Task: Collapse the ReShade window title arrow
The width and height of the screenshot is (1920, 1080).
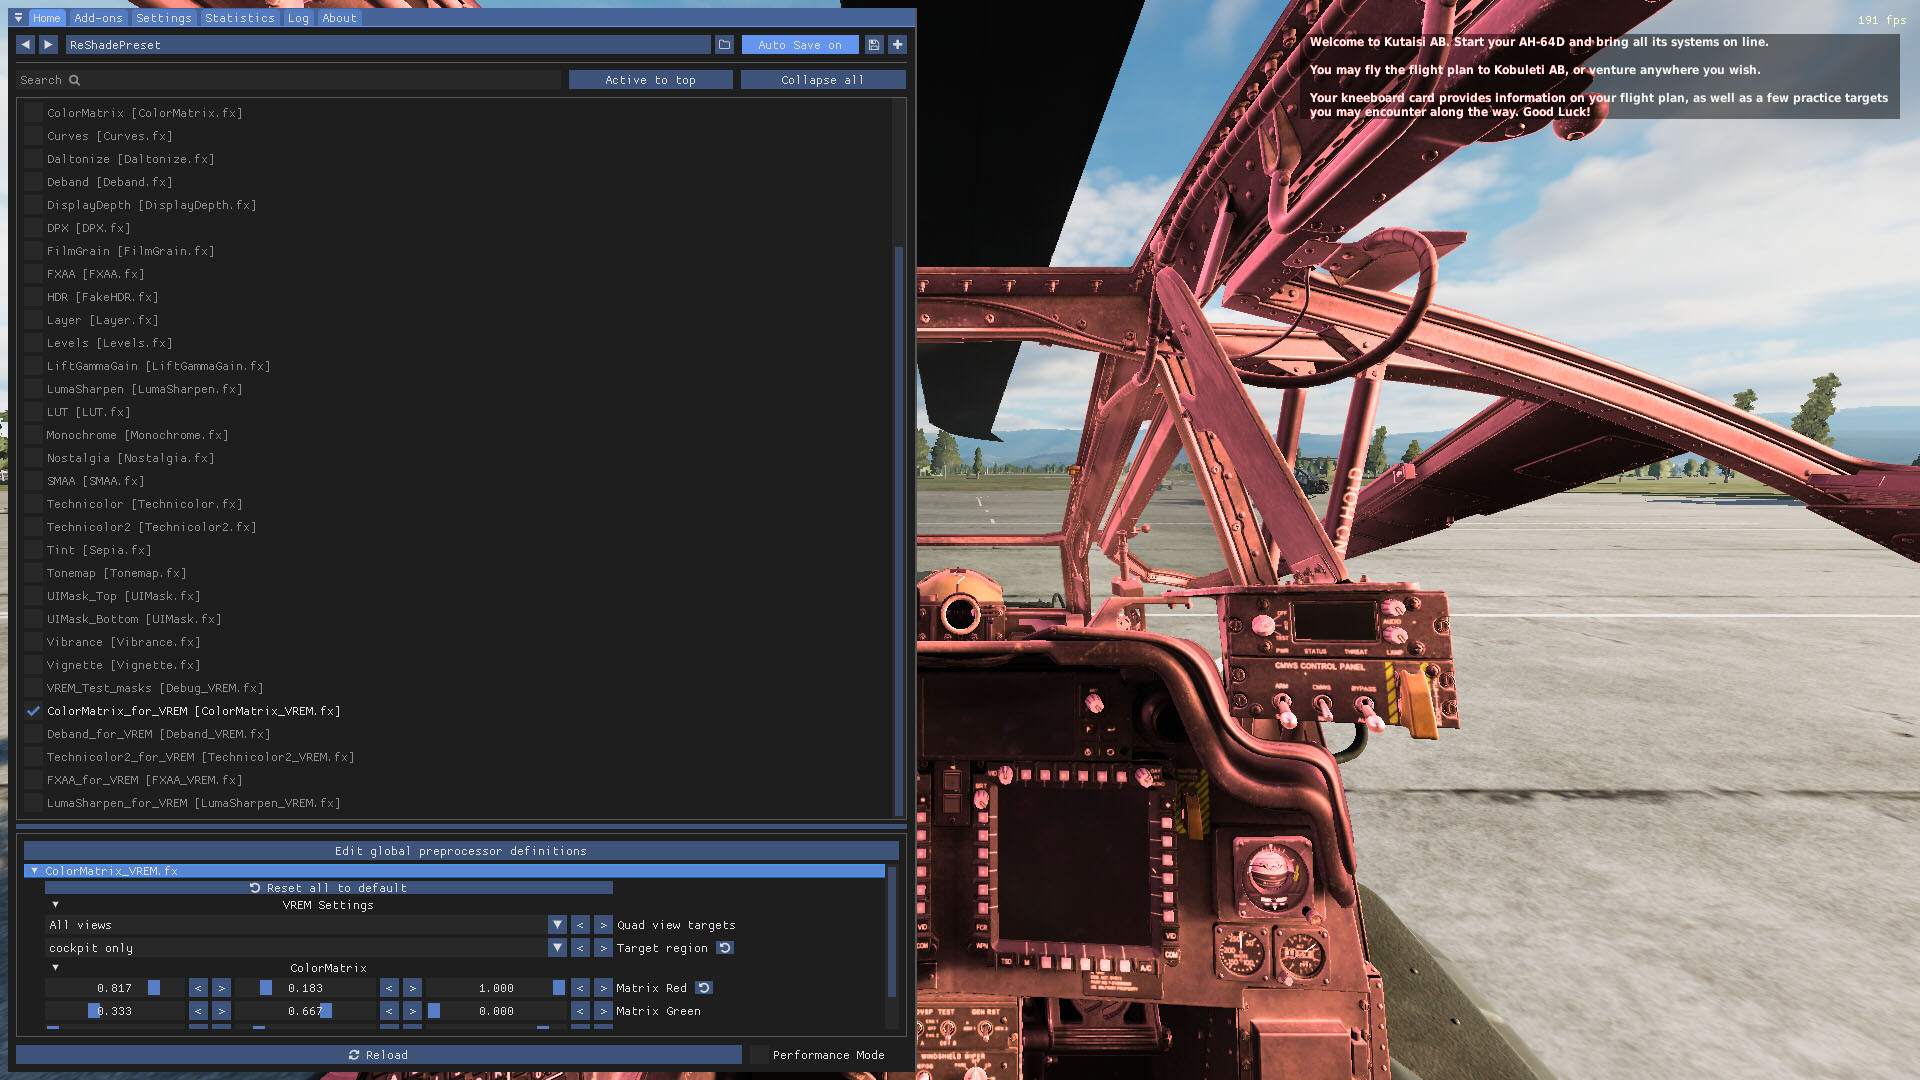Action: point(18,18)
